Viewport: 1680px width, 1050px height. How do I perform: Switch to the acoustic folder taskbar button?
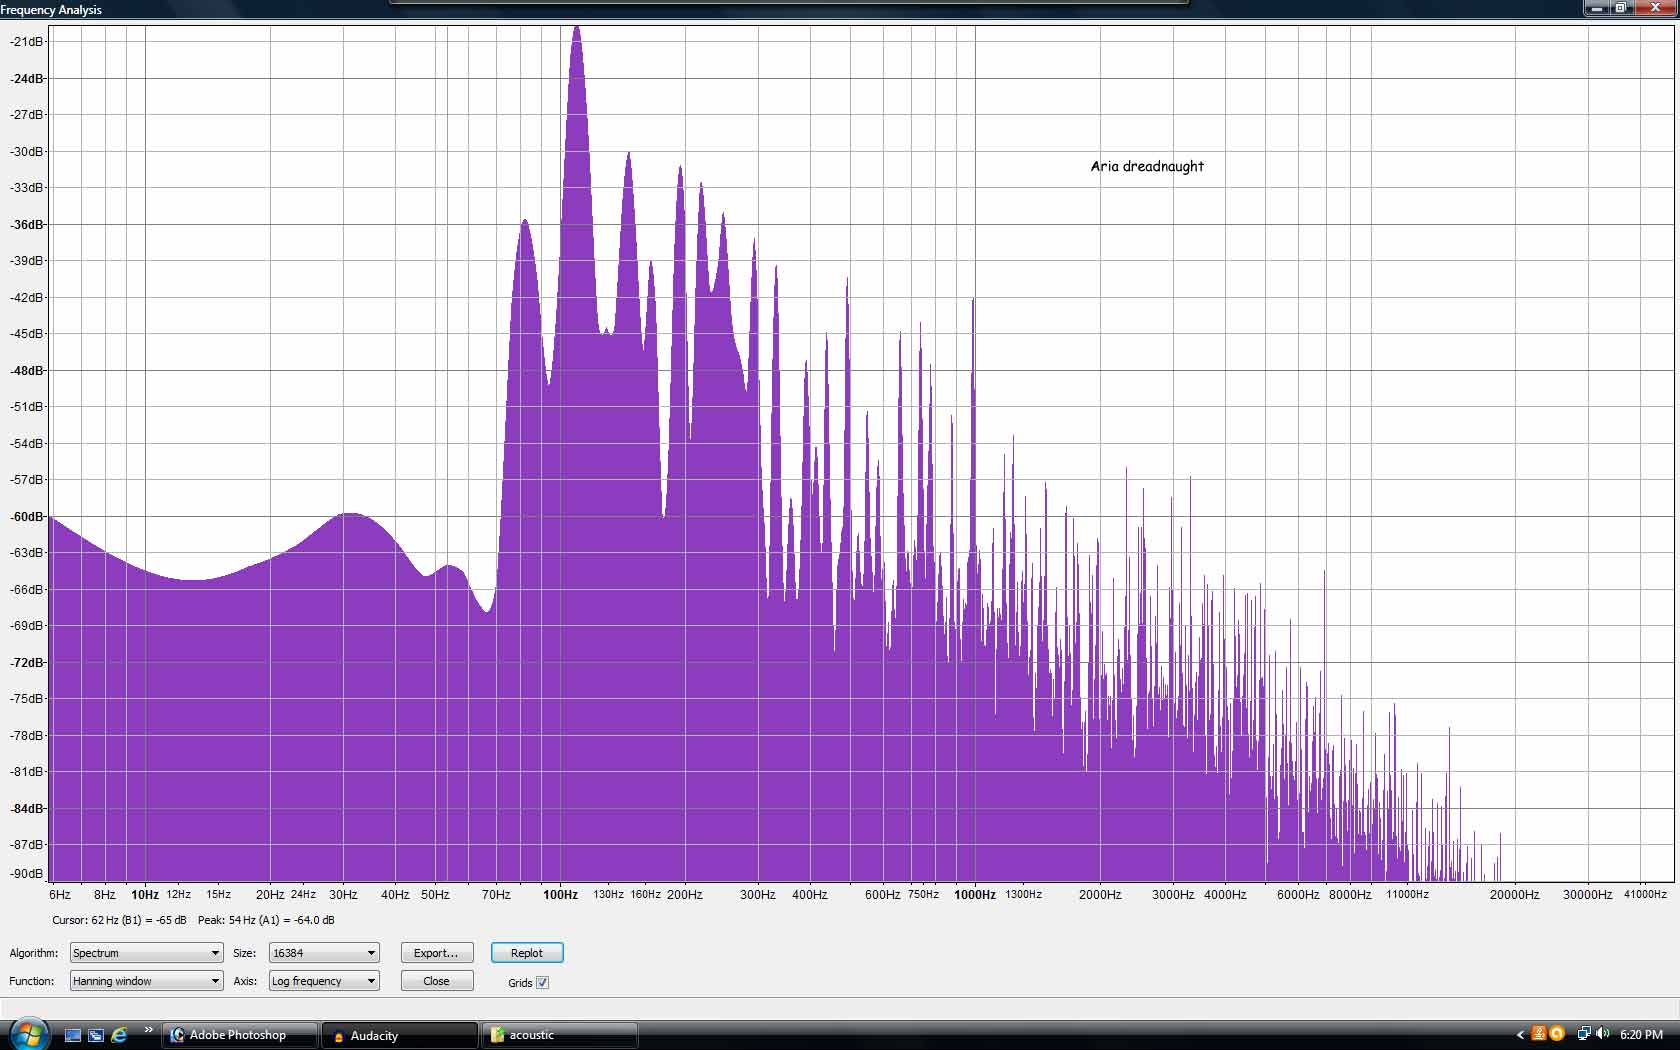pos(560,1035)
